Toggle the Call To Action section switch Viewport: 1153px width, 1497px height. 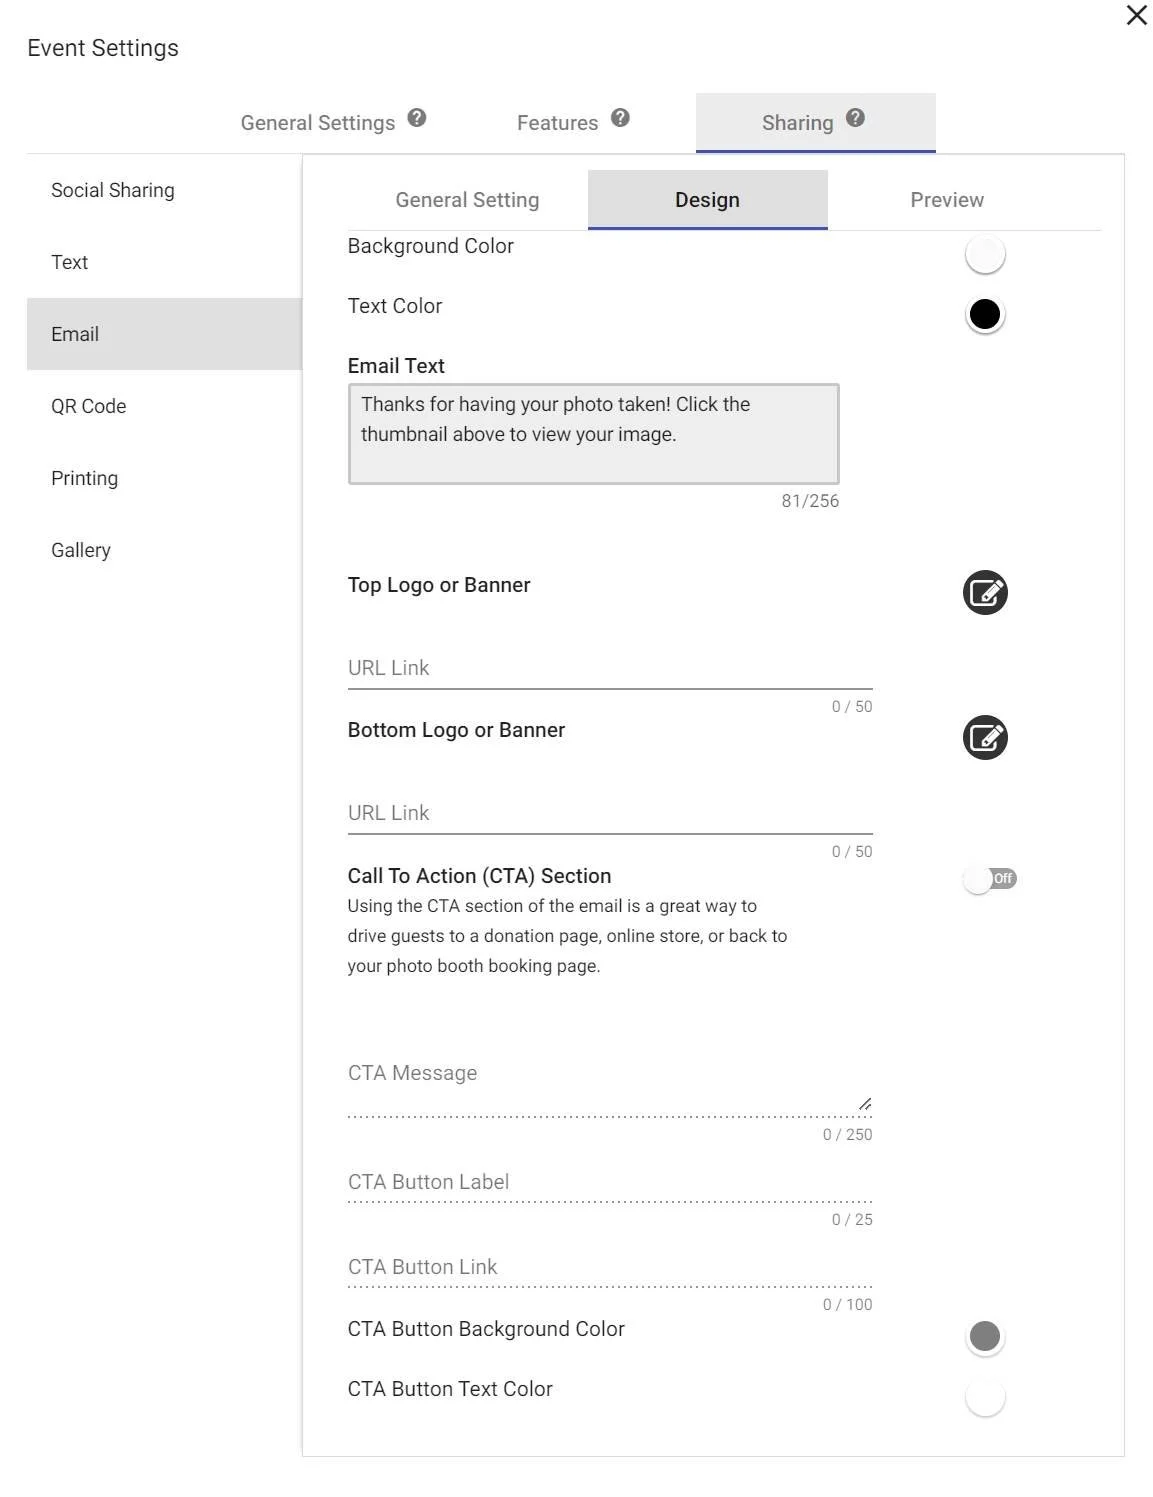(x=989, y=879)
